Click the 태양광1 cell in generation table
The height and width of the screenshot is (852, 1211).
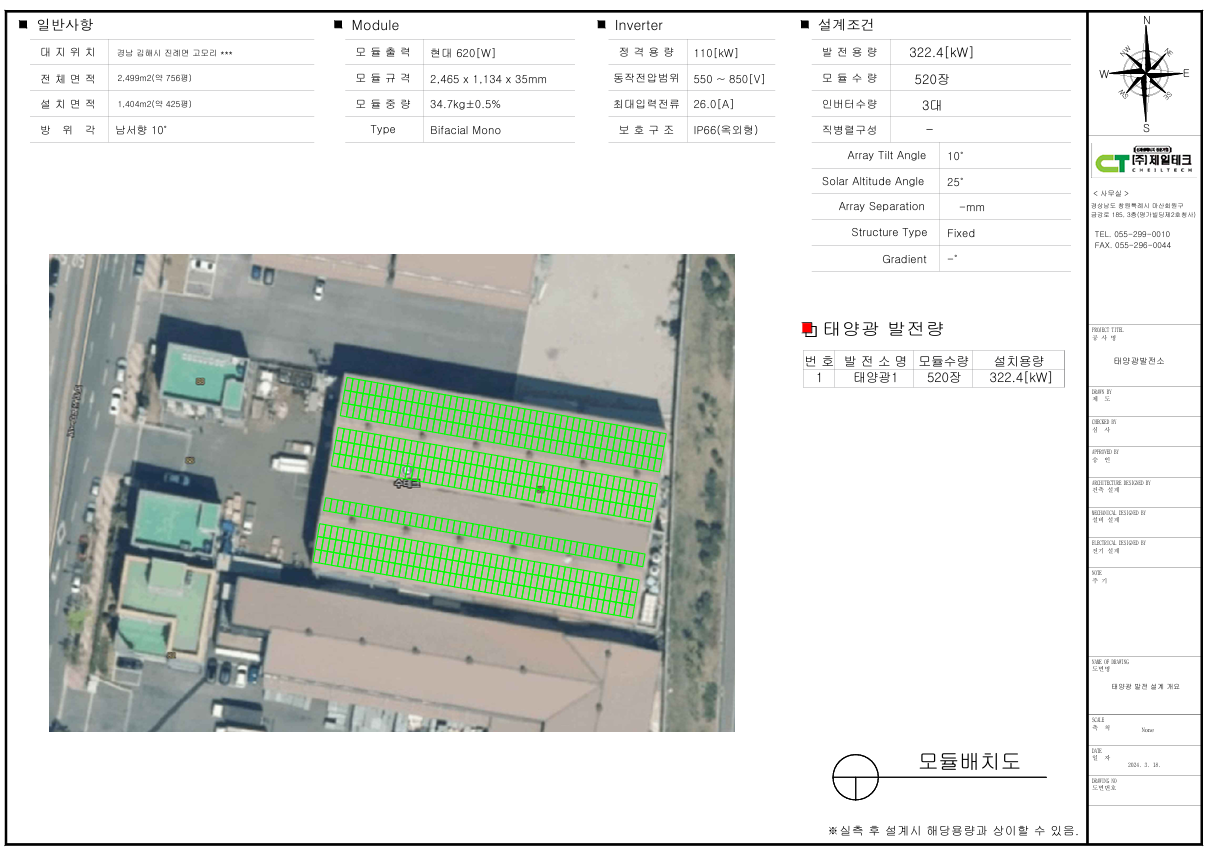coord(877,378)
